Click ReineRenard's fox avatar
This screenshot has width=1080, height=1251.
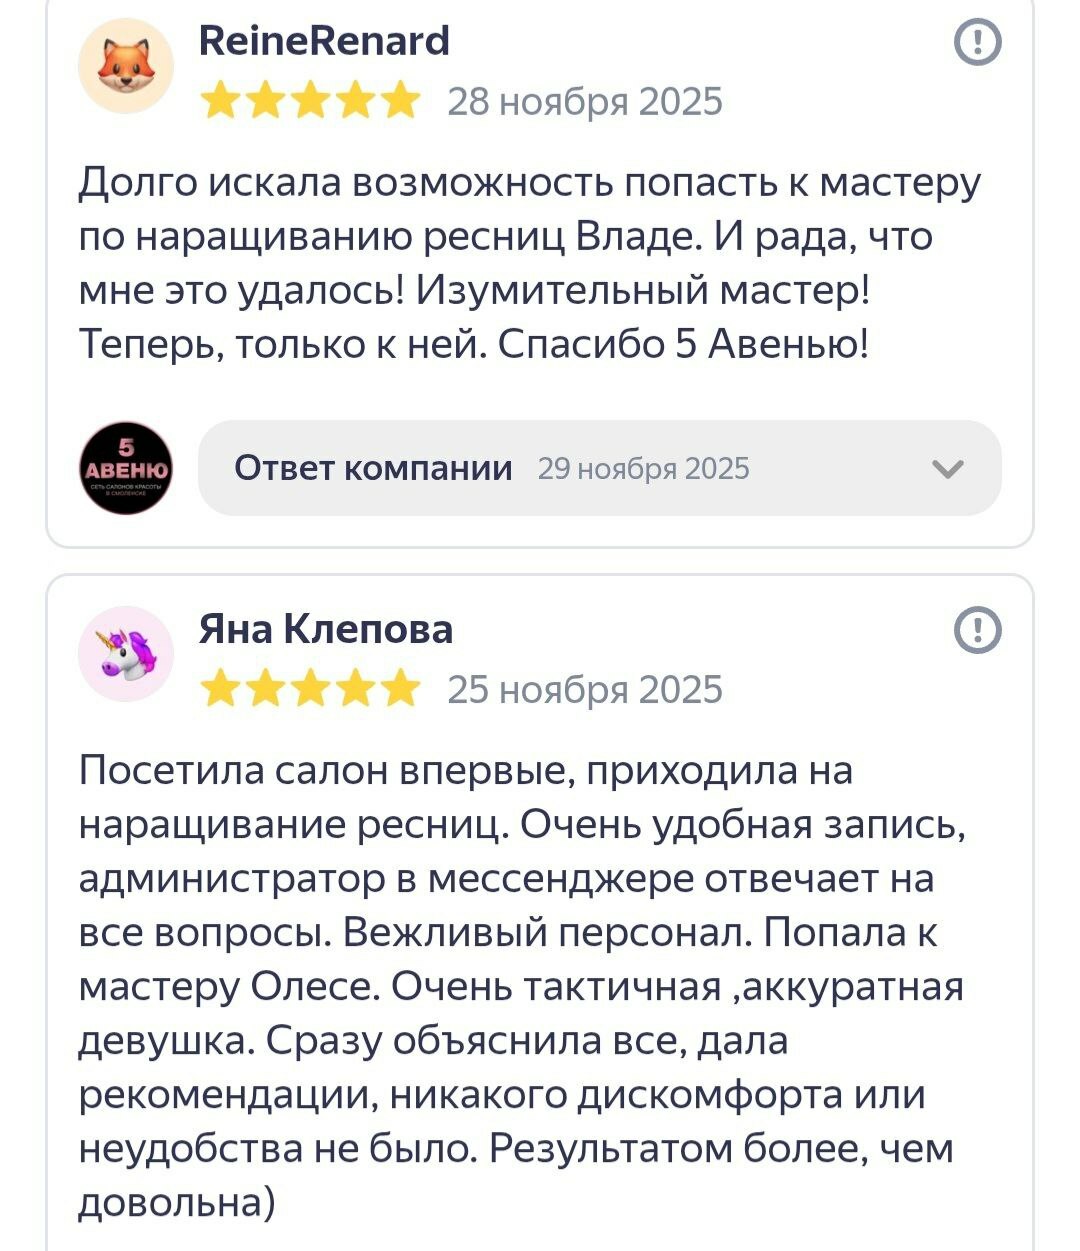[126, 67]
